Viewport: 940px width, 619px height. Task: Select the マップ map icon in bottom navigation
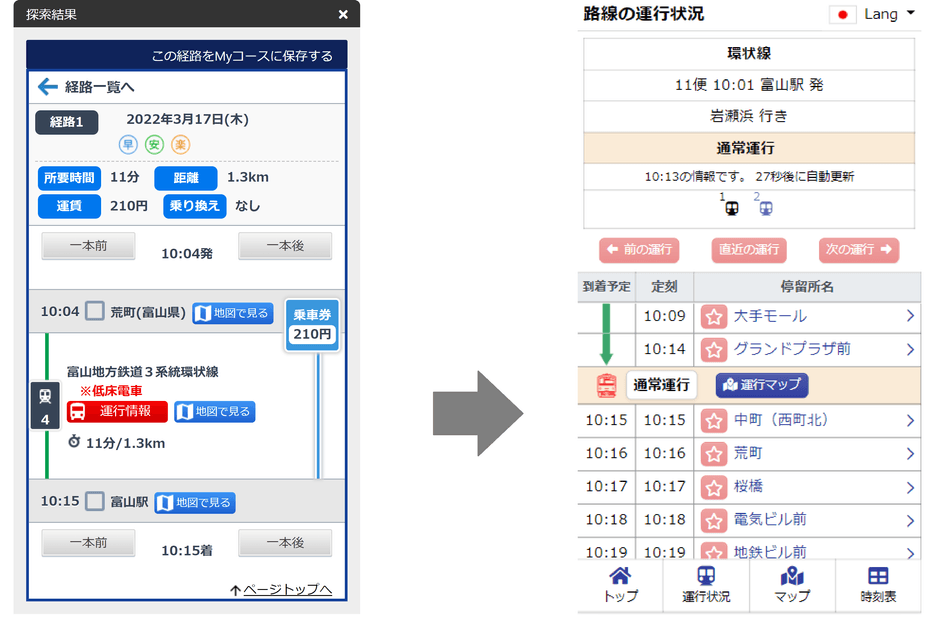click(x=792, y=581)
